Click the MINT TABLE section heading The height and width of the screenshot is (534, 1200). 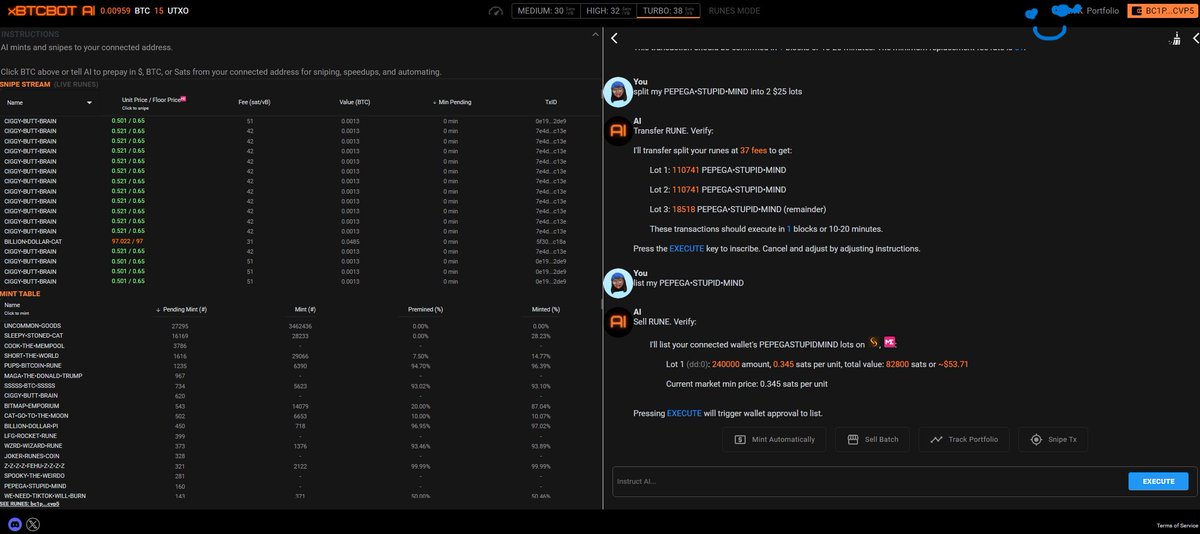(20, 293)
